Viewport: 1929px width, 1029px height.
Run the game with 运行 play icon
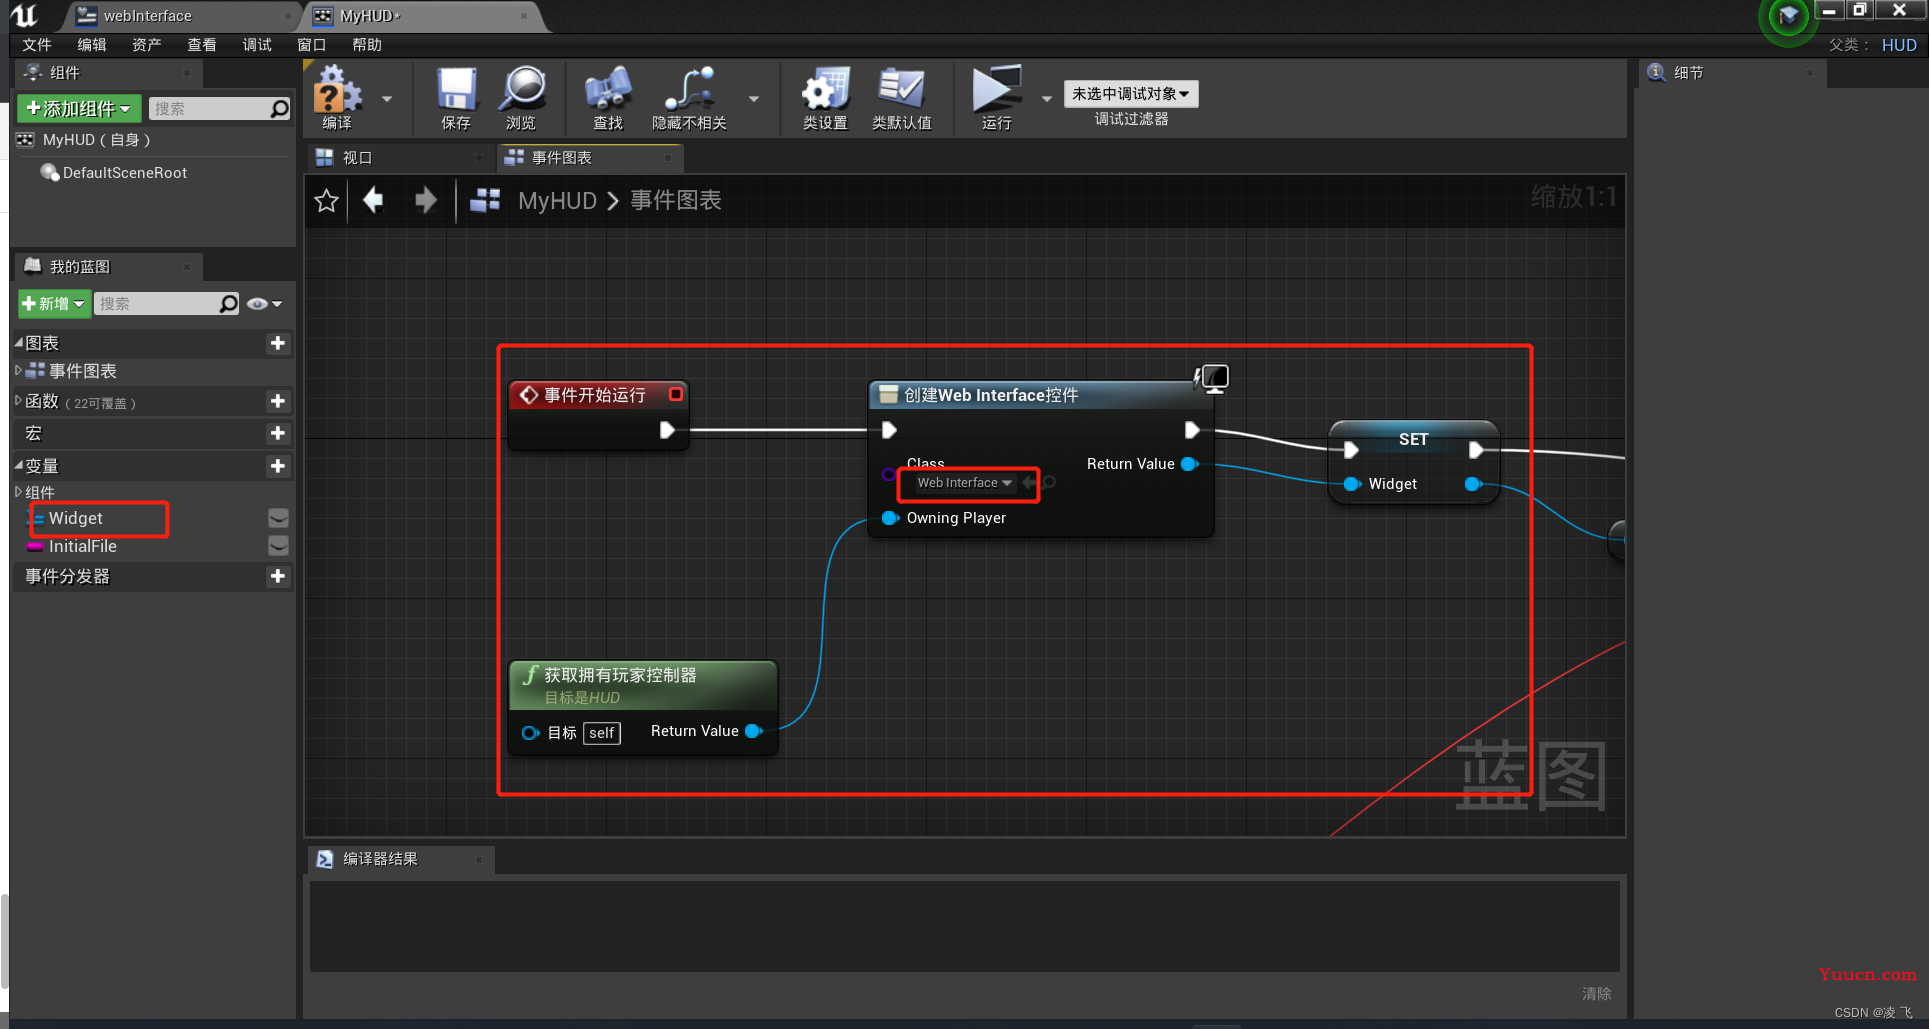[997, 98]
